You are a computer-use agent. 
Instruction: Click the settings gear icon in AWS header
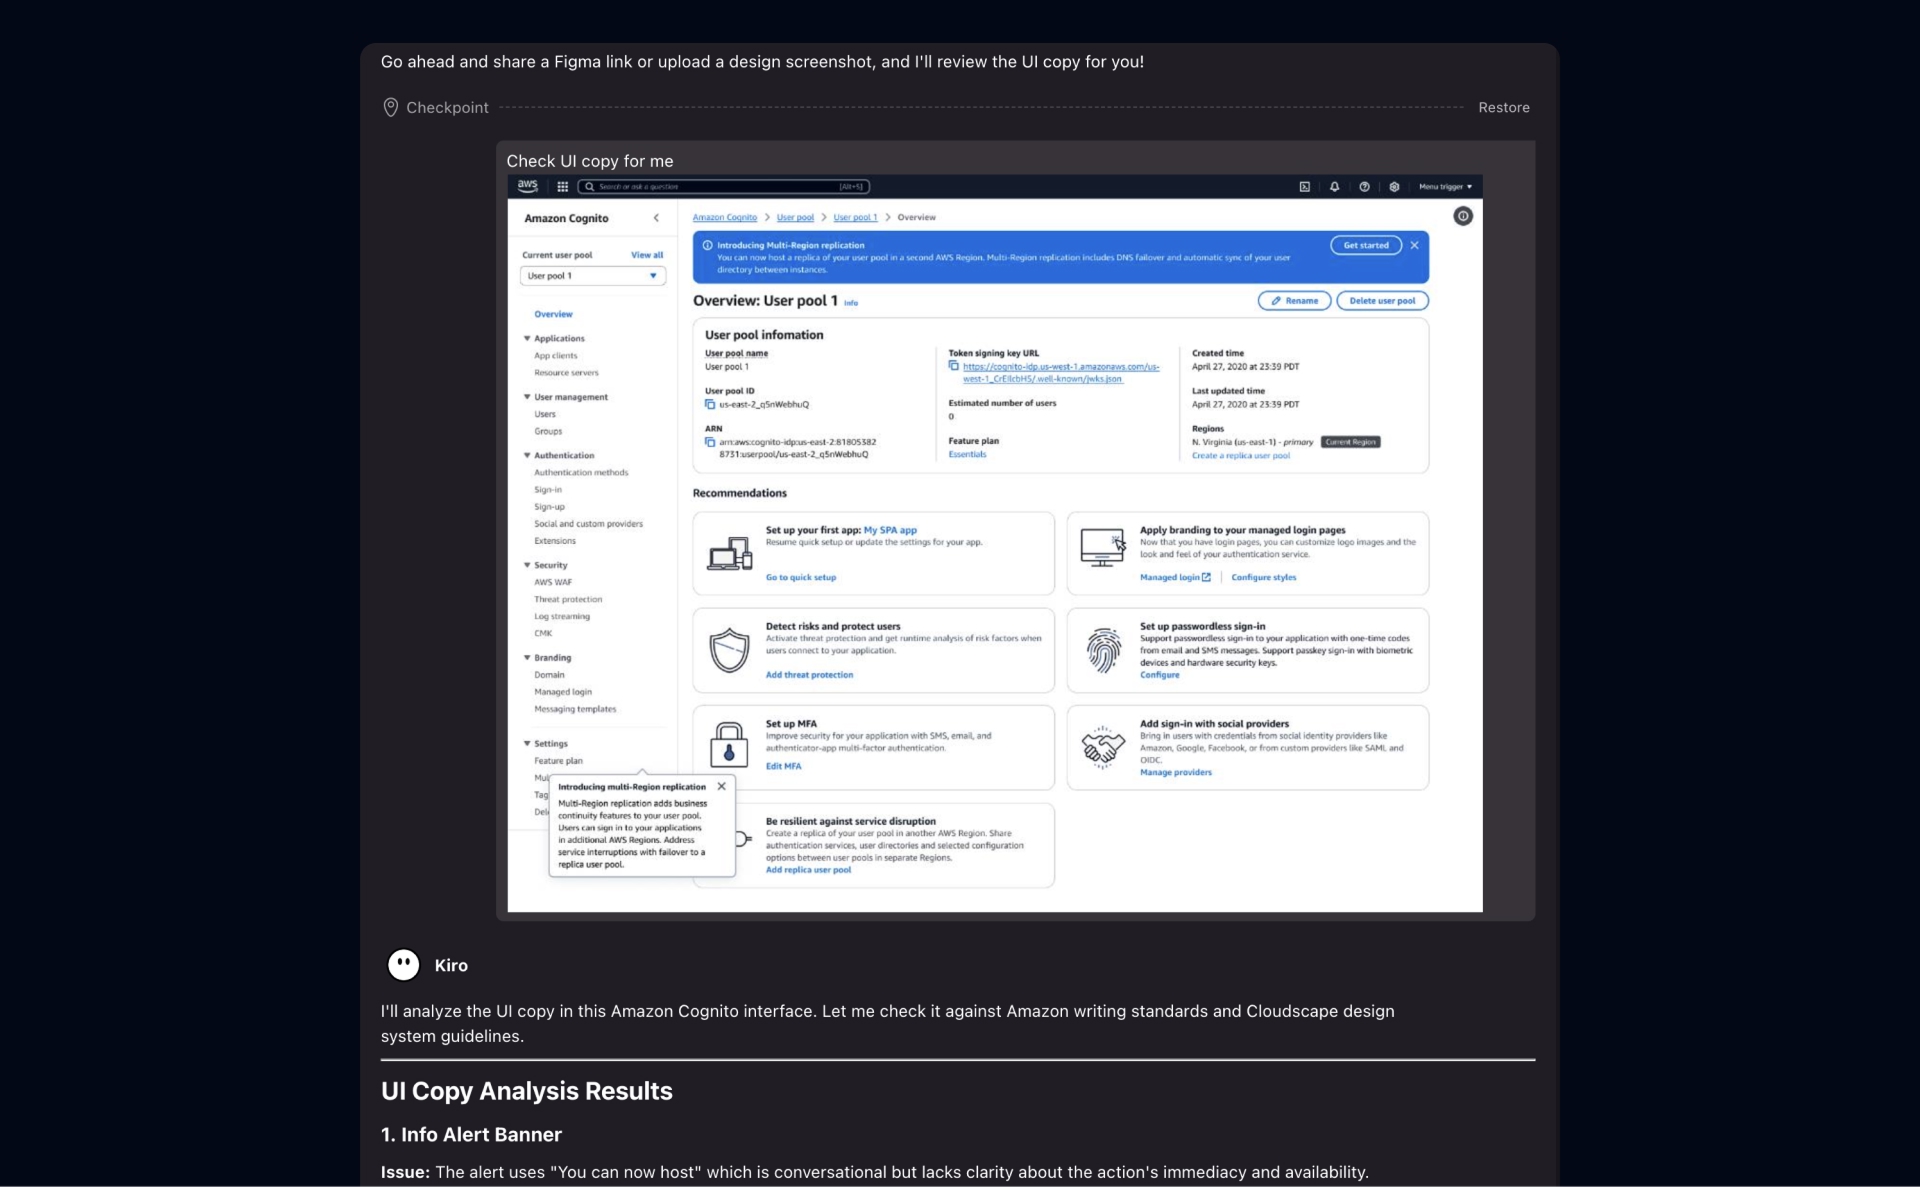click(x=1394, y=187)
